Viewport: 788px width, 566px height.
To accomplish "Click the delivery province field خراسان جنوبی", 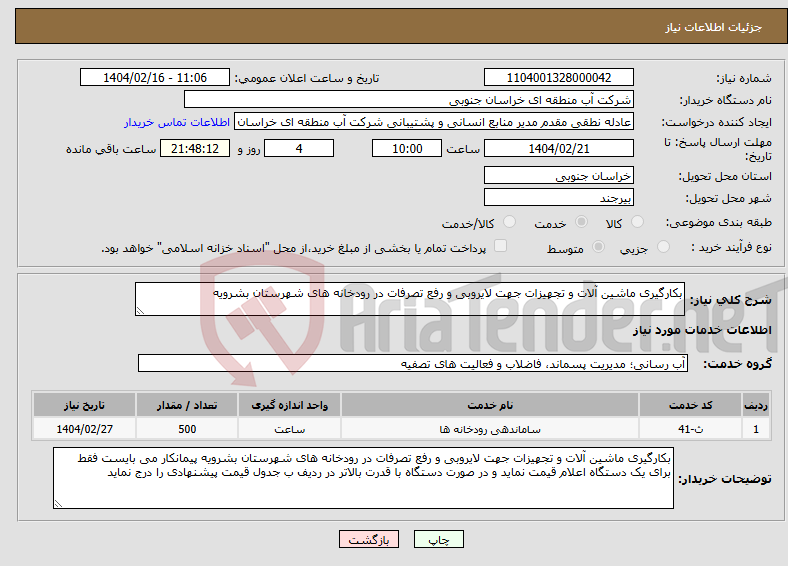I will click(558, 175).
